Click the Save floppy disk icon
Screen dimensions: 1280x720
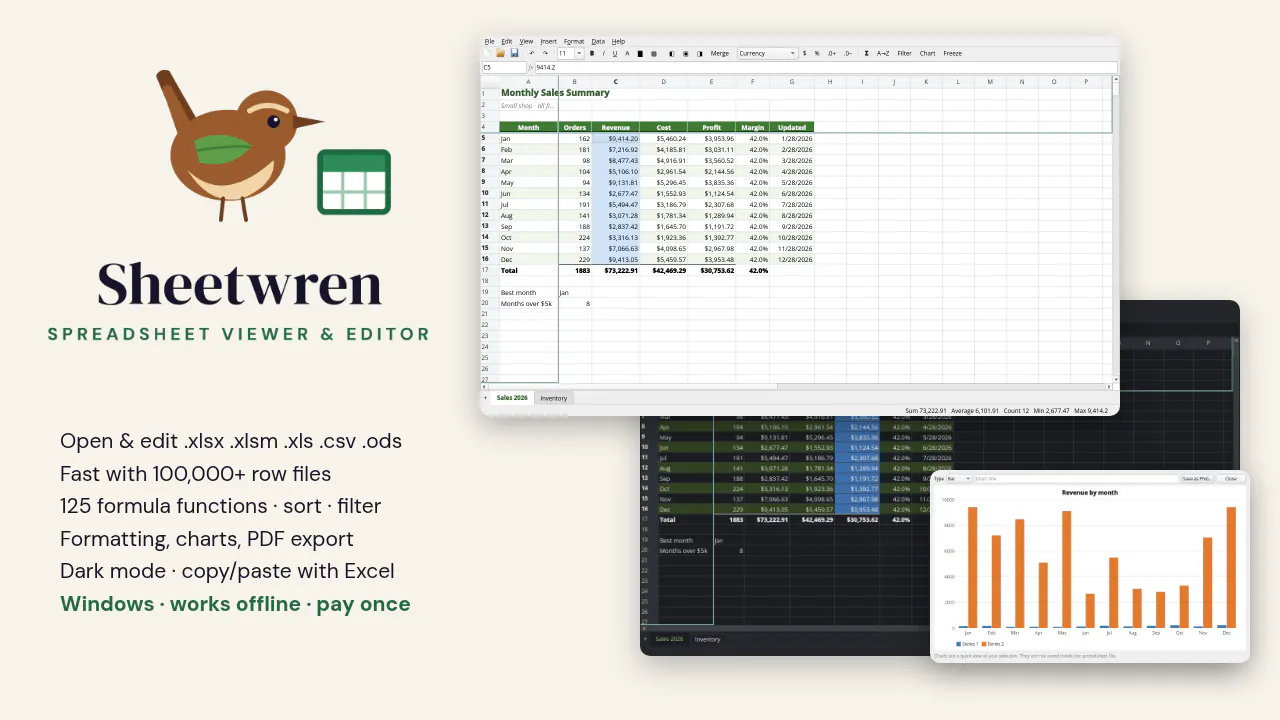[514, 53]
